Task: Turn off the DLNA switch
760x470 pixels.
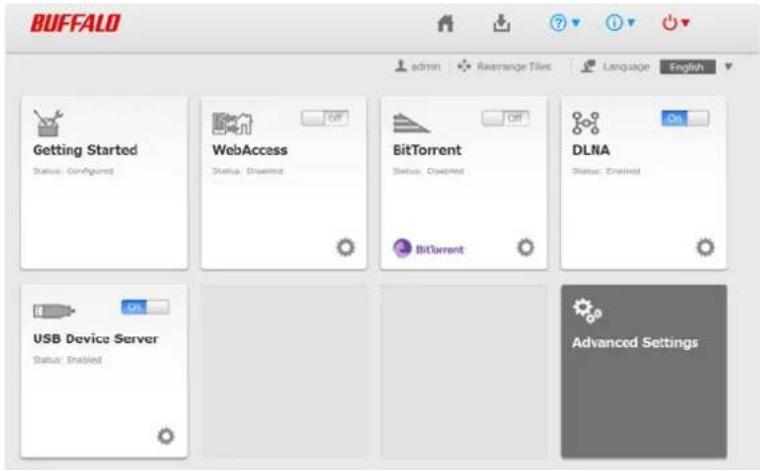Action: coord(685,118)
